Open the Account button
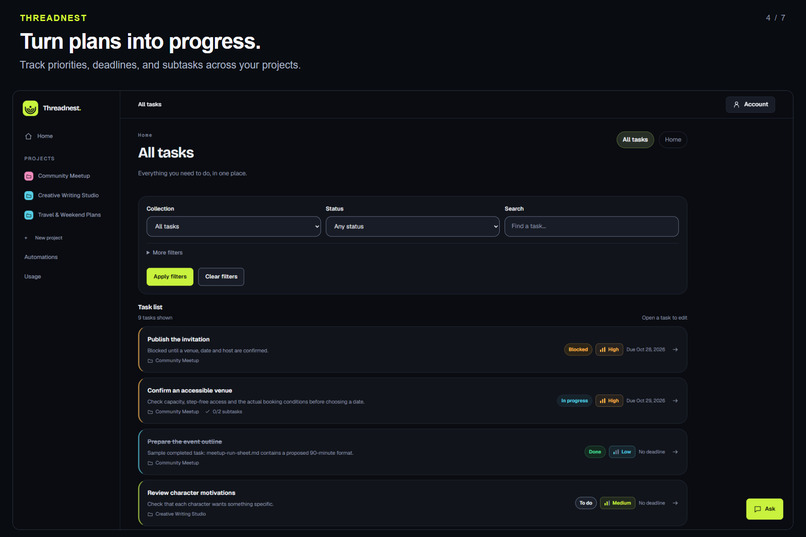The width and height of the screenshot is (806, 537). [750, 104]
